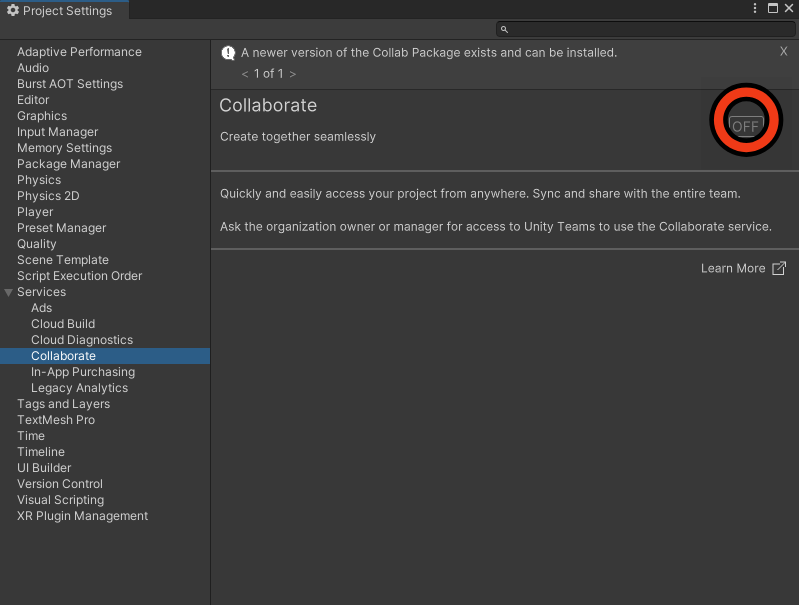
Task: Go to the next notification arrow
Action: (x=292, y=74)
